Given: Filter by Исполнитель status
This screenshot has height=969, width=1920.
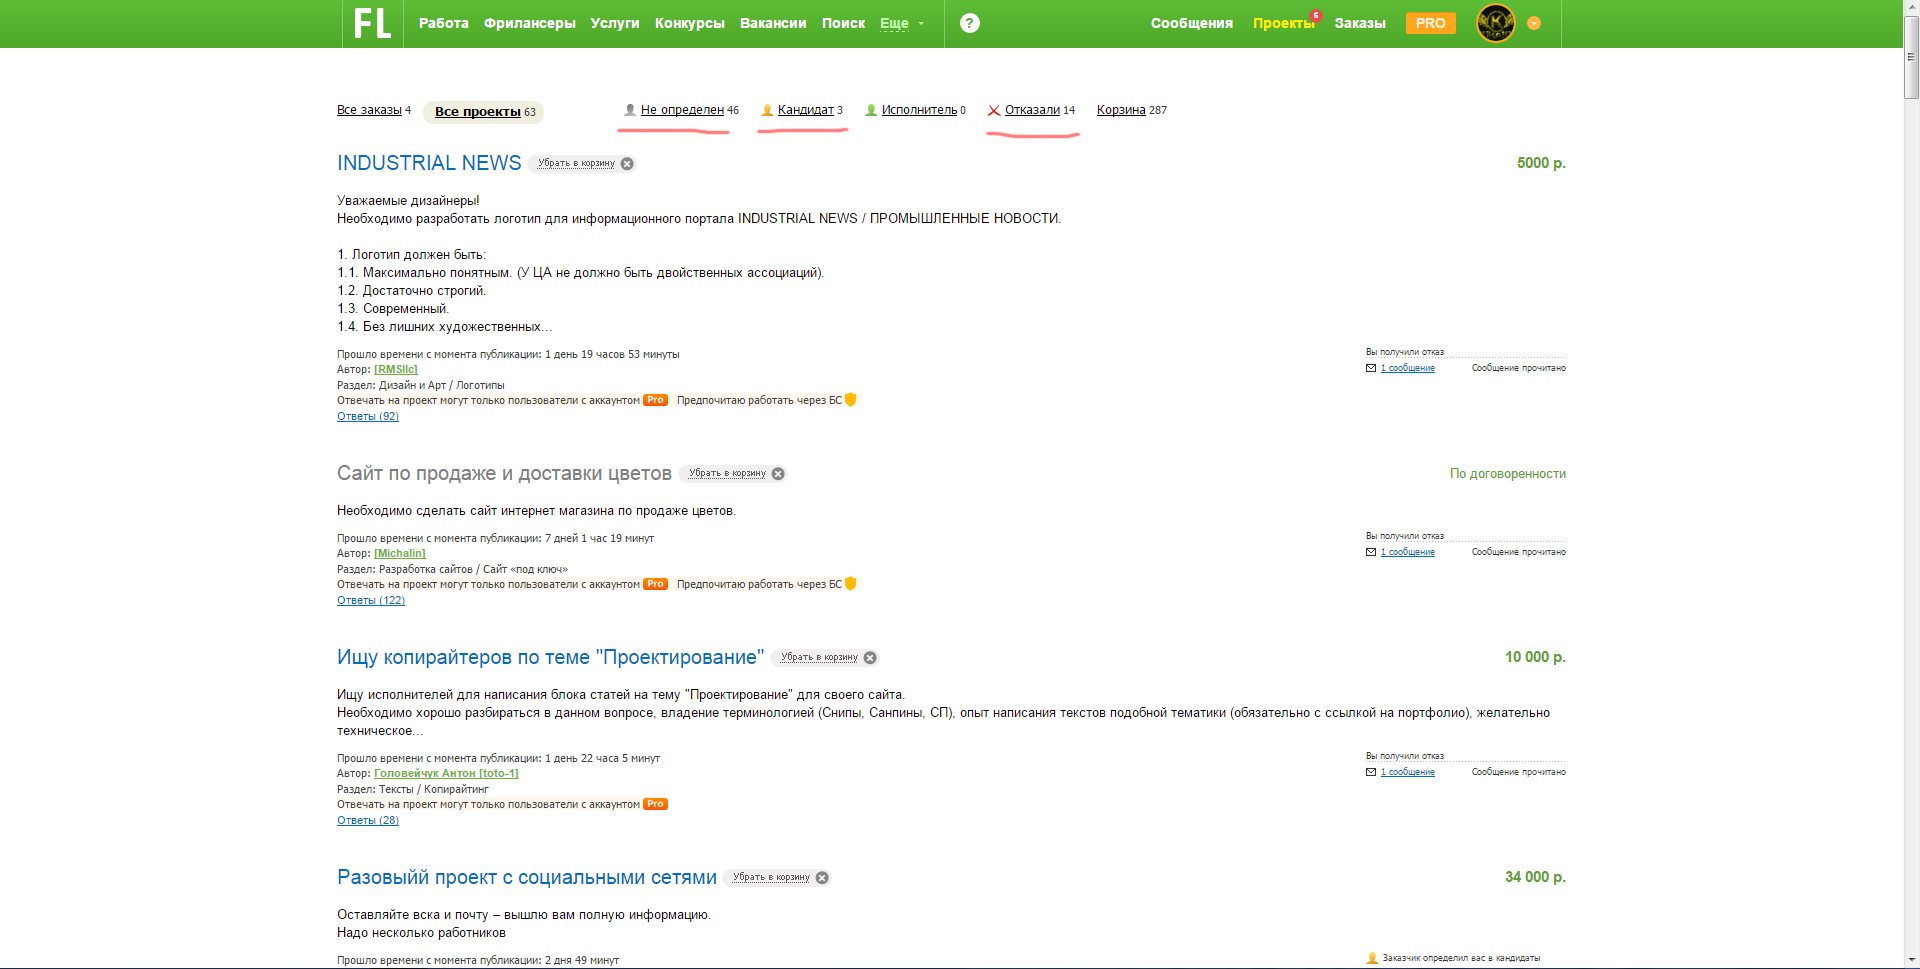Looking at the screenshot, I should [920, 110].
